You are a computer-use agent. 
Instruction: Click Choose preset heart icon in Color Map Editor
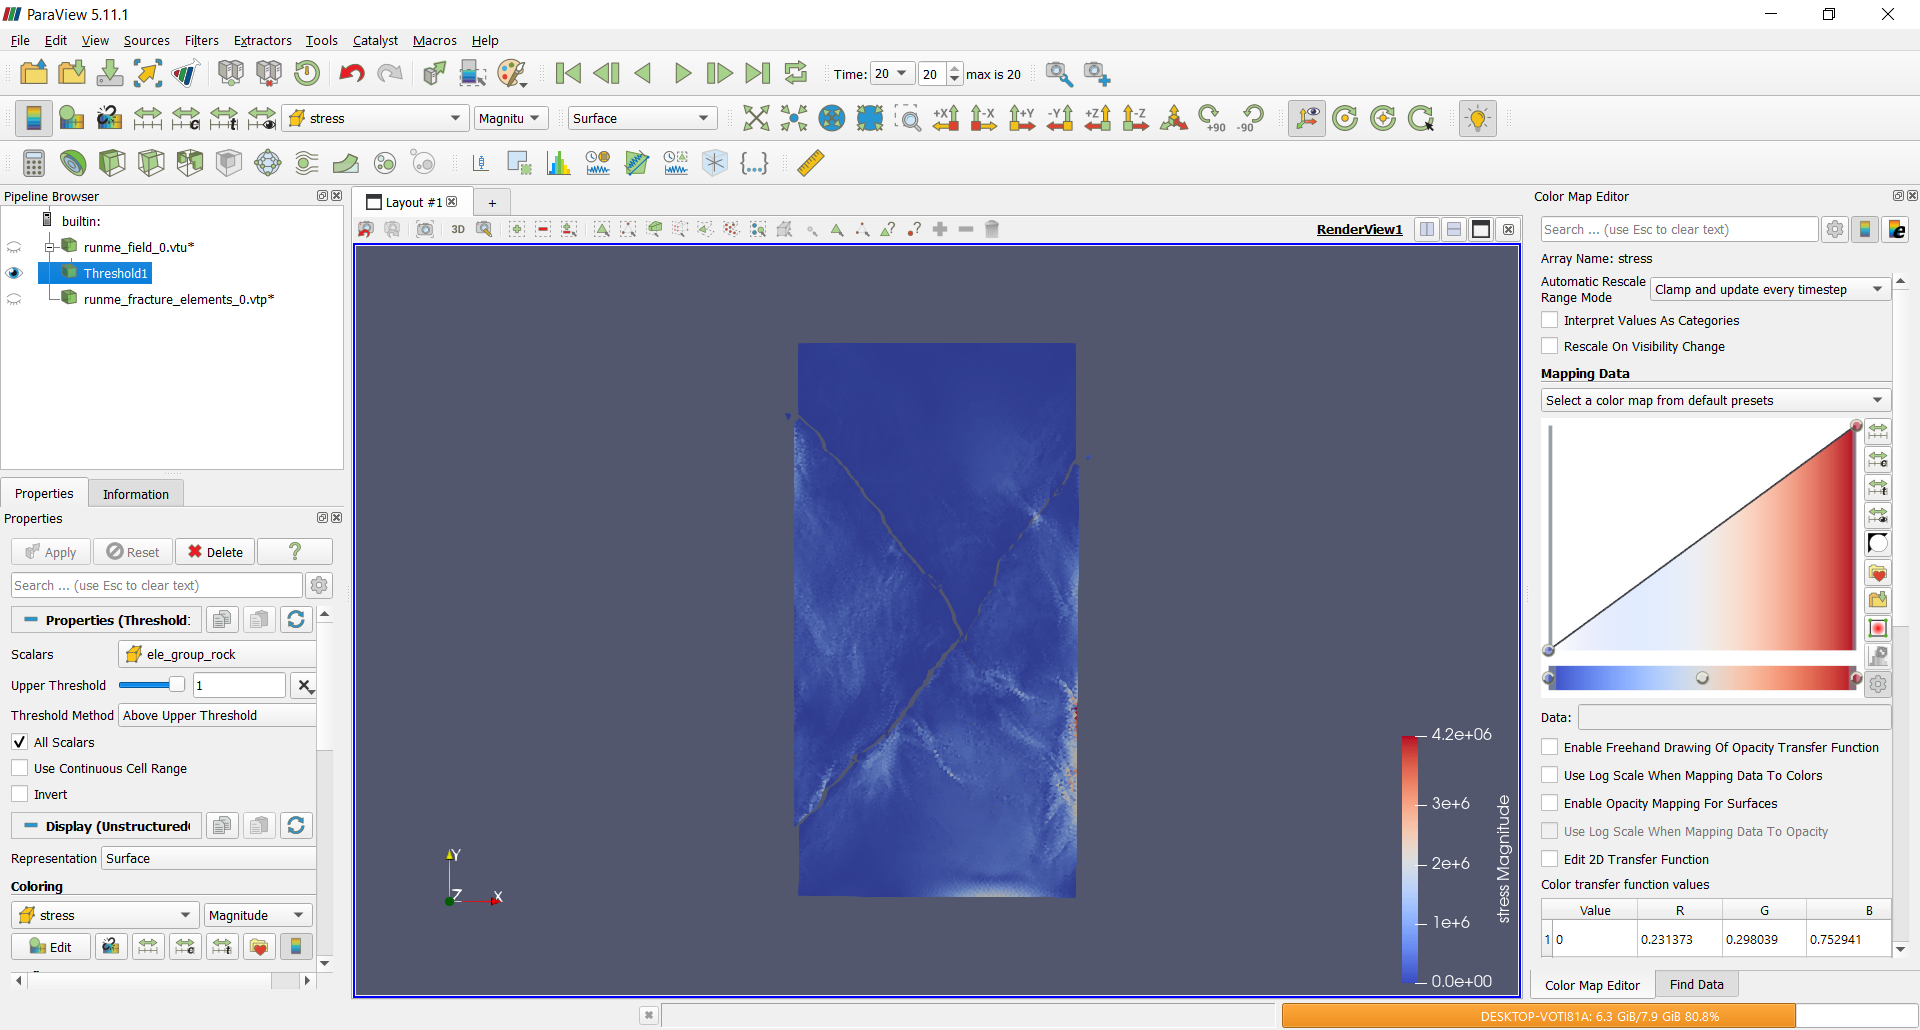[1878, 574]
